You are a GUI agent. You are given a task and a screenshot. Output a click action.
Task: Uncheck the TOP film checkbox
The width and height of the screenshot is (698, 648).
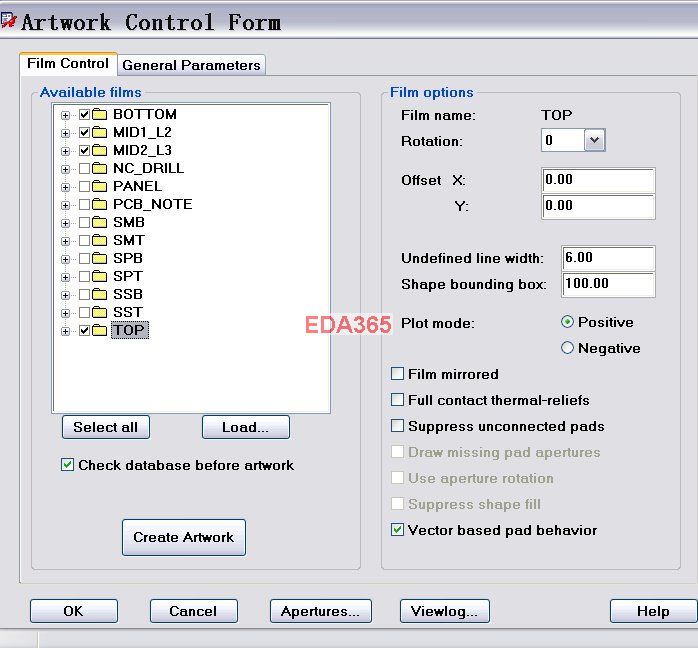coord(85,331)
